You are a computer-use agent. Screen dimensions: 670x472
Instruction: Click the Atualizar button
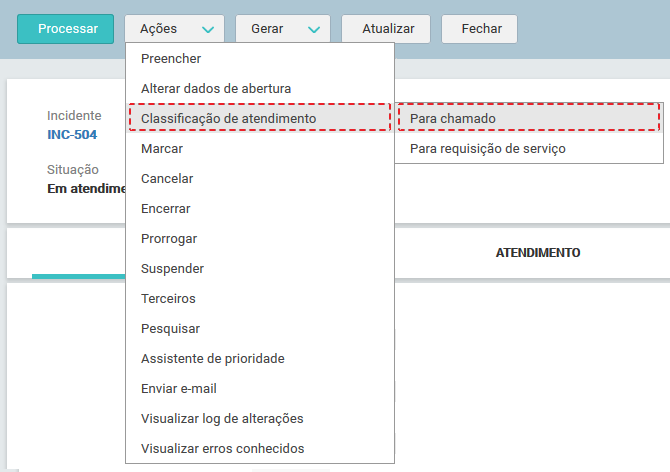click(386, 29)
